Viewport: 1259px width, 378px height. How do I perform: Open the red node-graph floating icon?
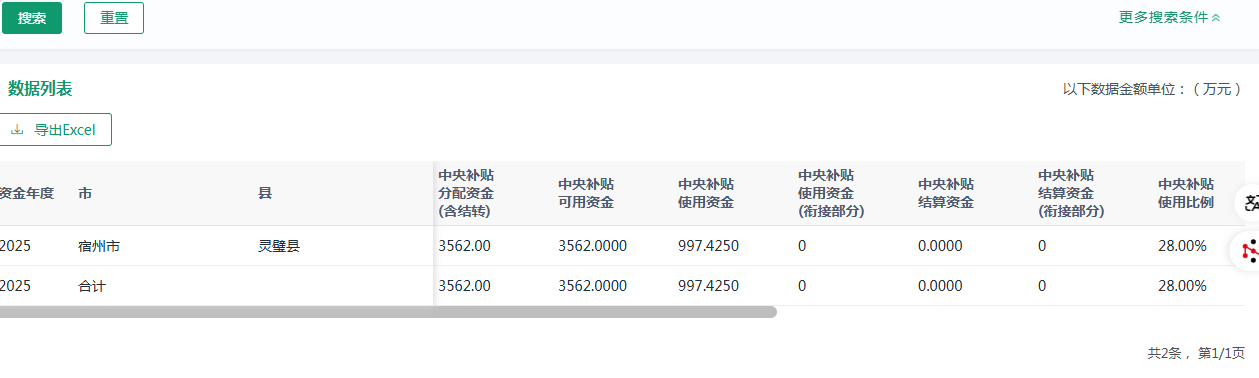coord(1248,250)
